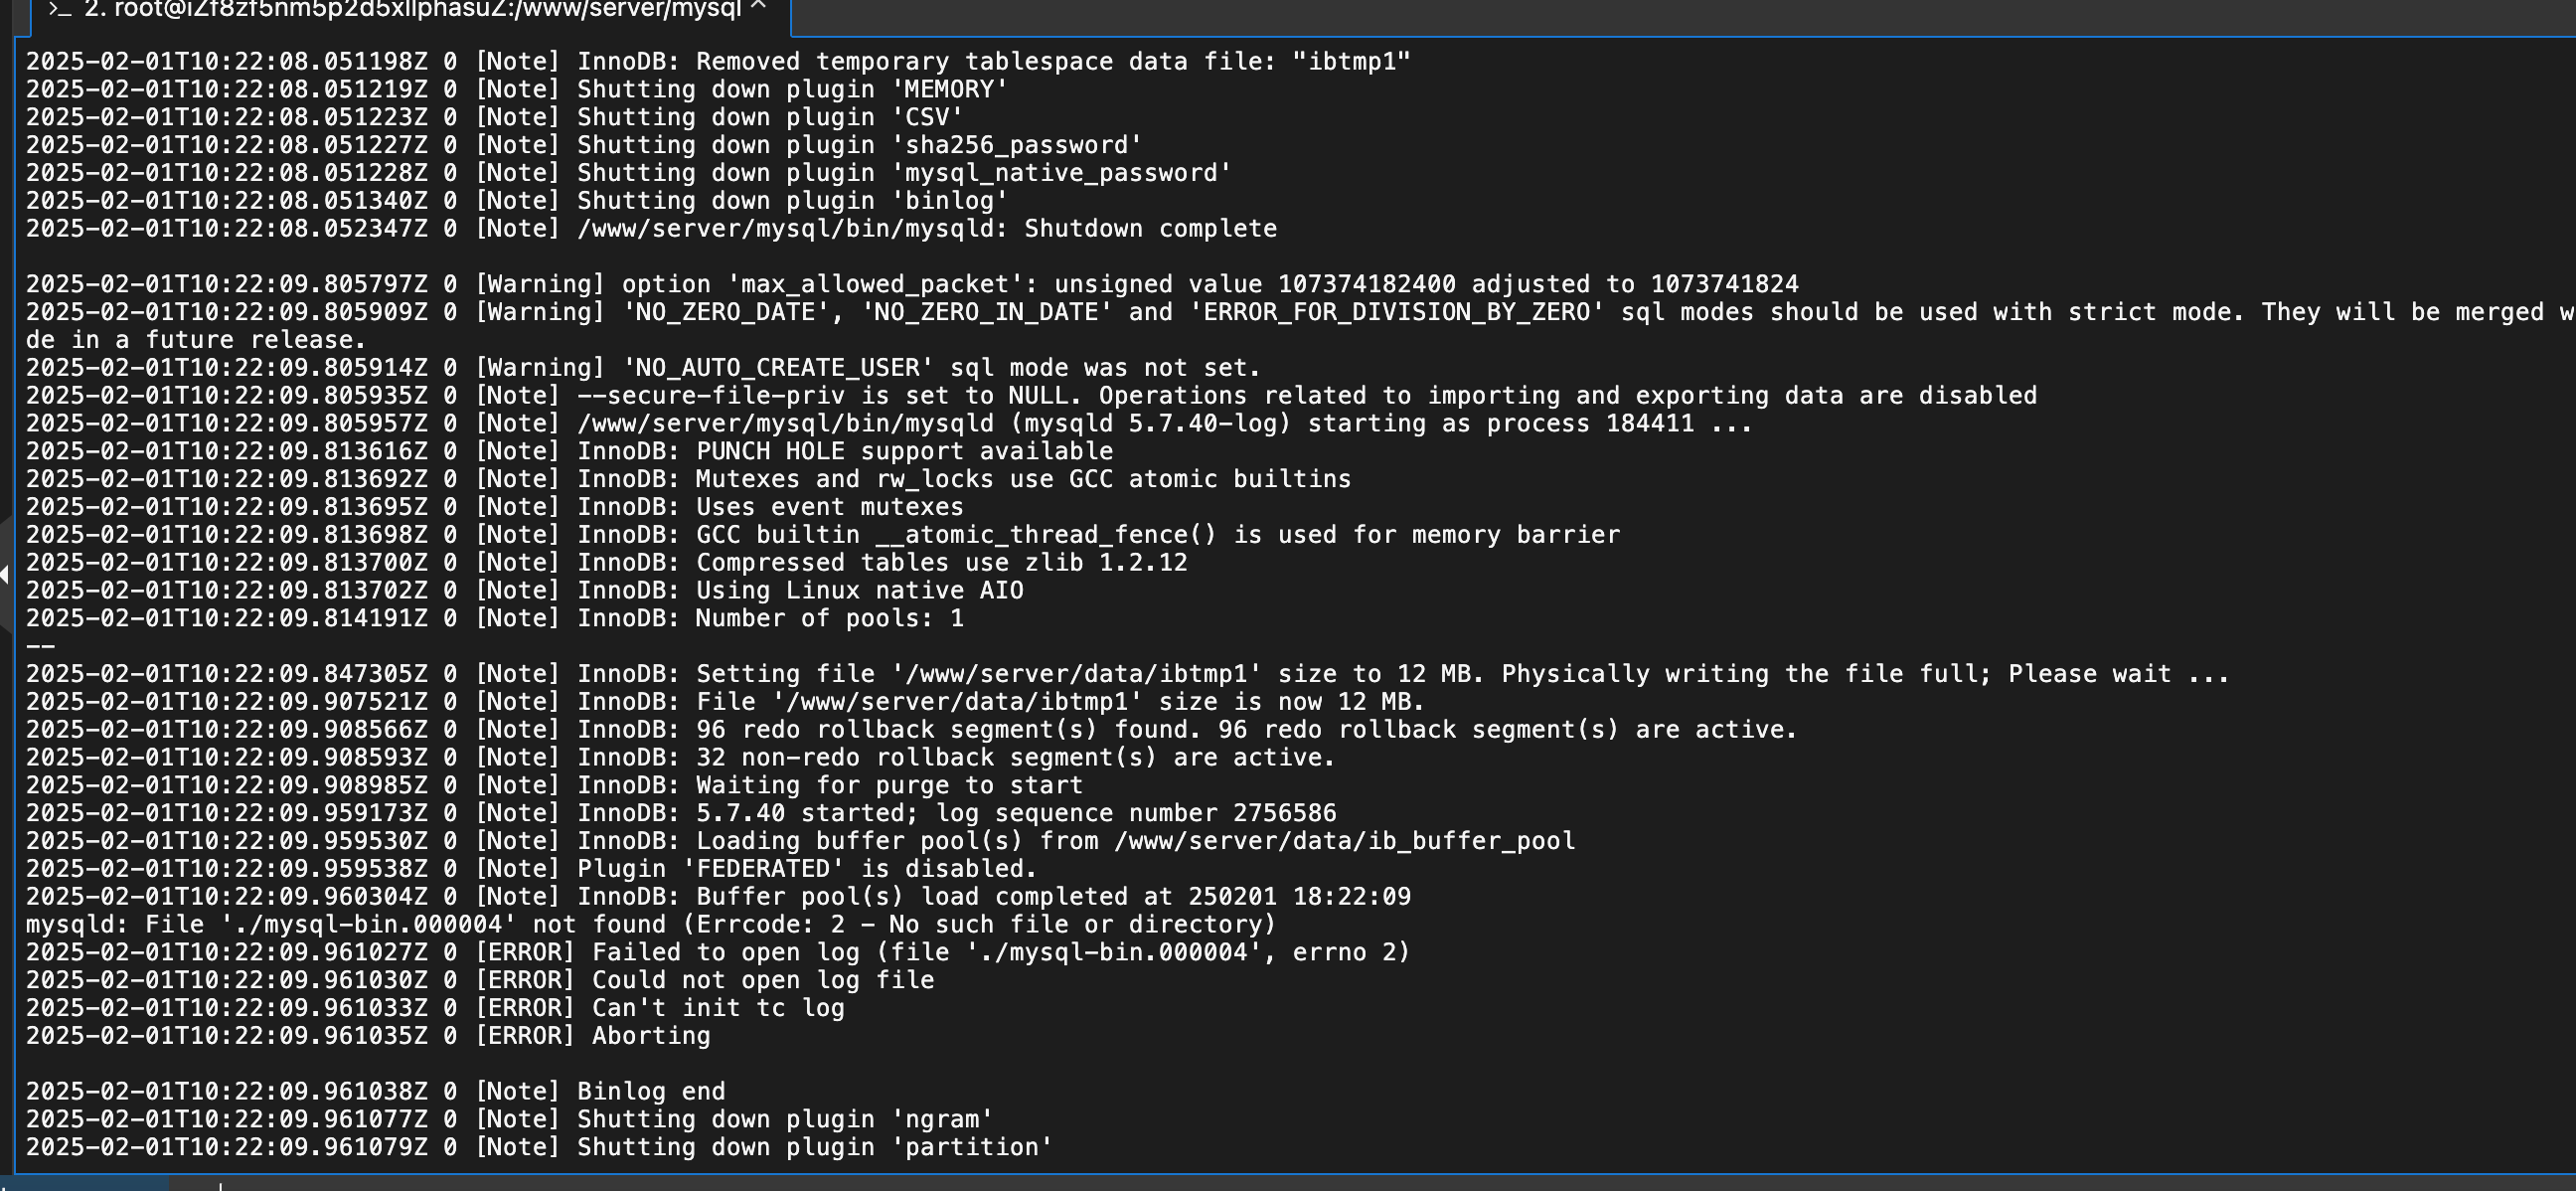
Task: Expand the collapsed left sidebar arrow
Action: click(x=5, y=574)
